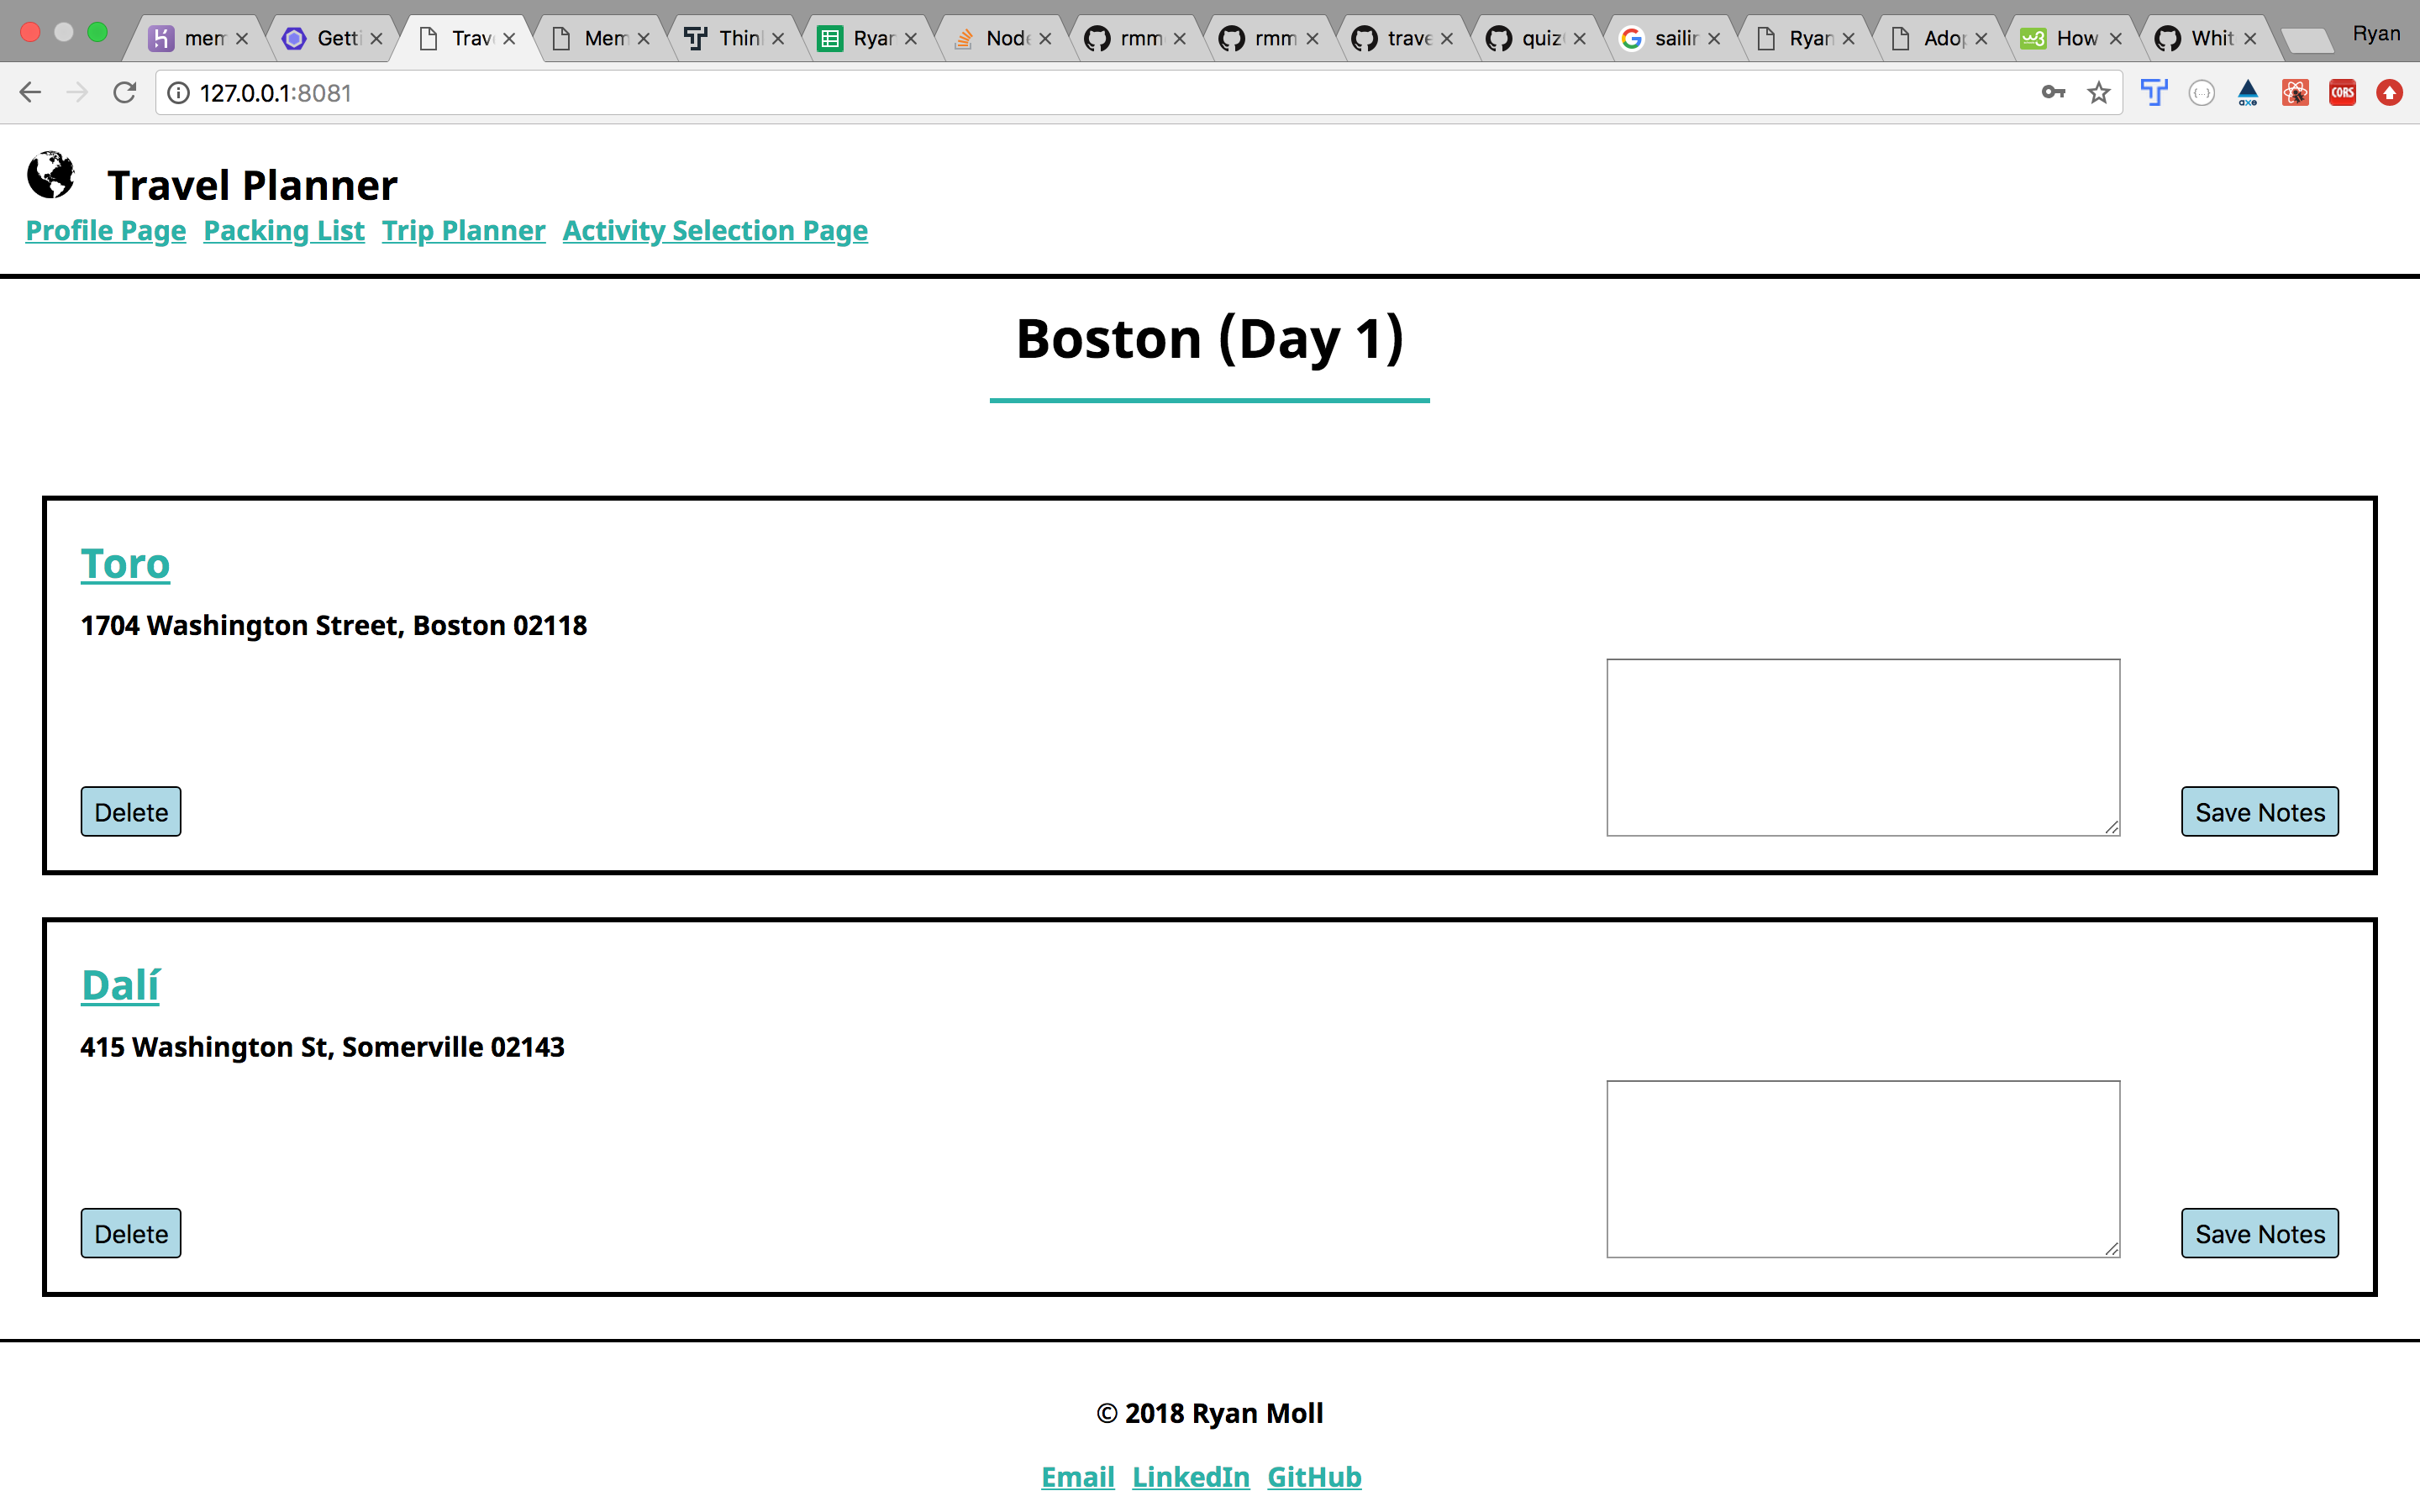Delete the Toro activity
The width and height of the screenshot is (2420, 1512).
(131, 812)
